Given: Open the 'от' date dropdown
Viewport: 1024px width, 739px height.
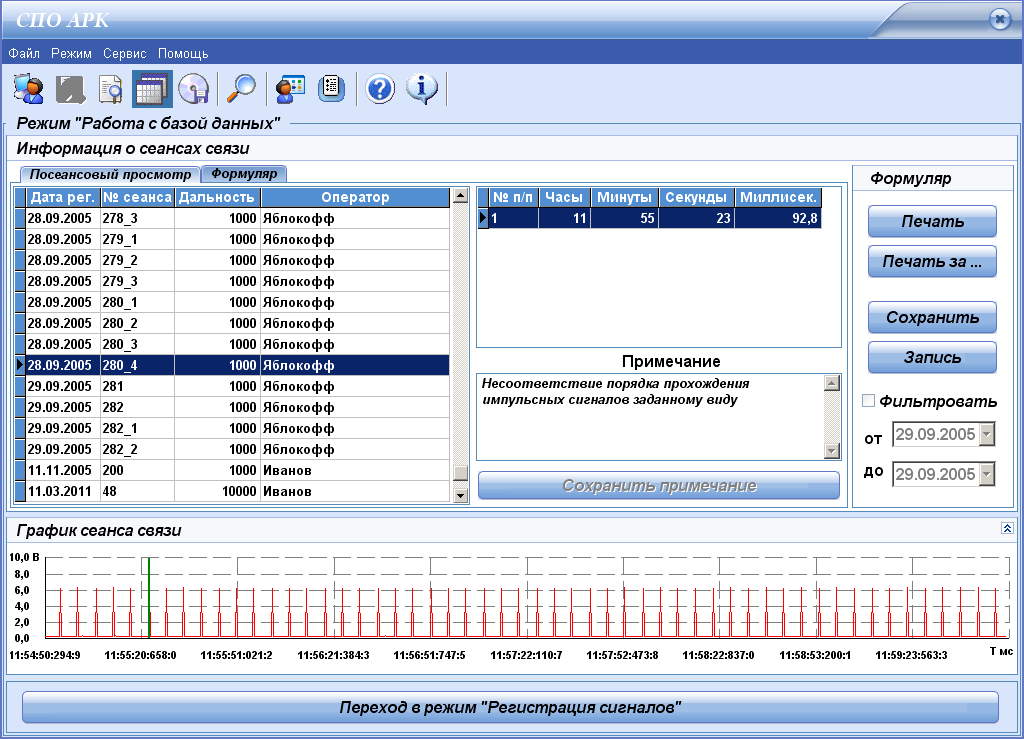Looking at the screenshot, I should (x=987, y=434).
